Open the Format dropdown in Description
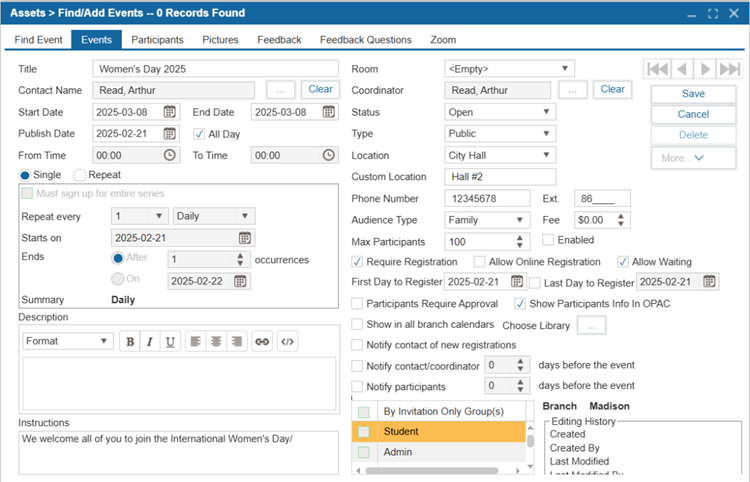 [x=68, y=341]
